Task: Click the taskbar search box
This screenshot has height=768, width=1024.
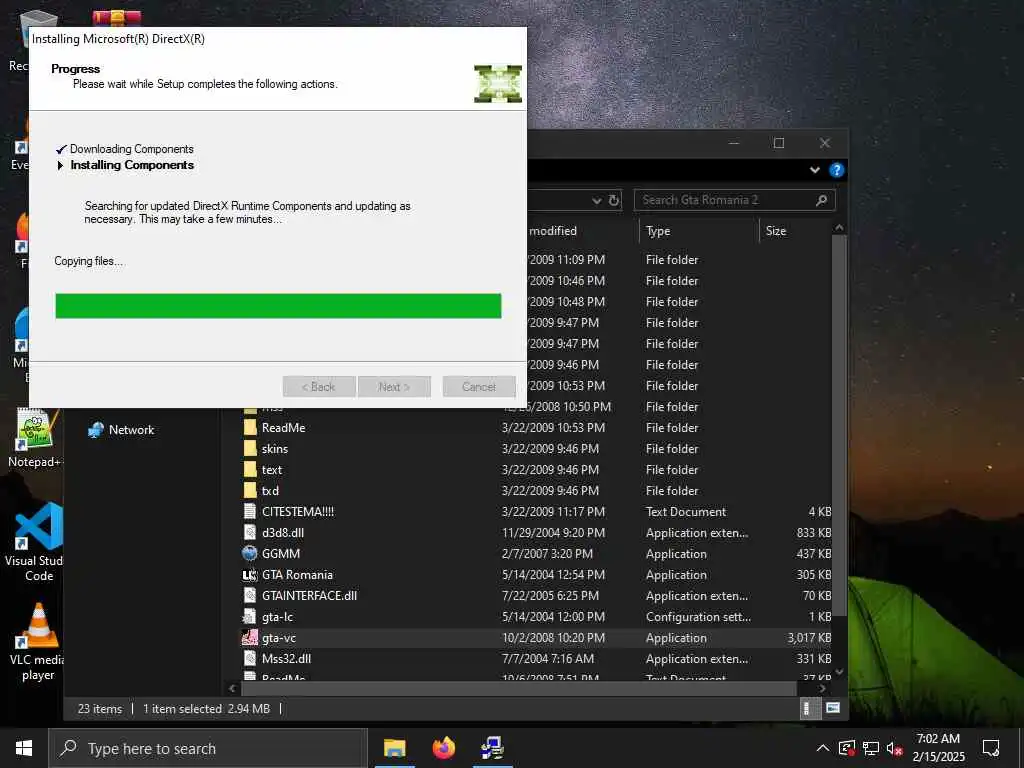Action: 208,748
